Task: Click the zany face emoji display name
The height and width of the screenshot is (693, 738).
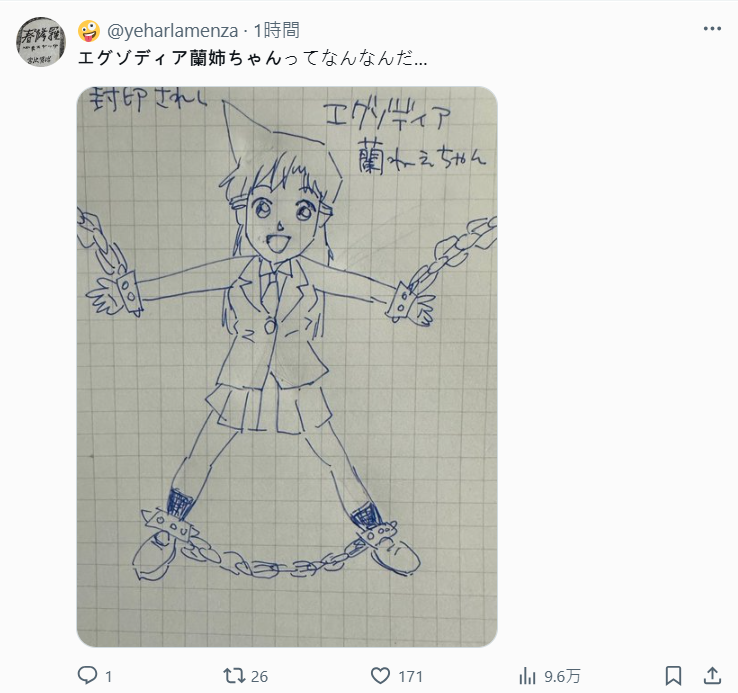Action: pyautogui.click(x=89, y=31)
